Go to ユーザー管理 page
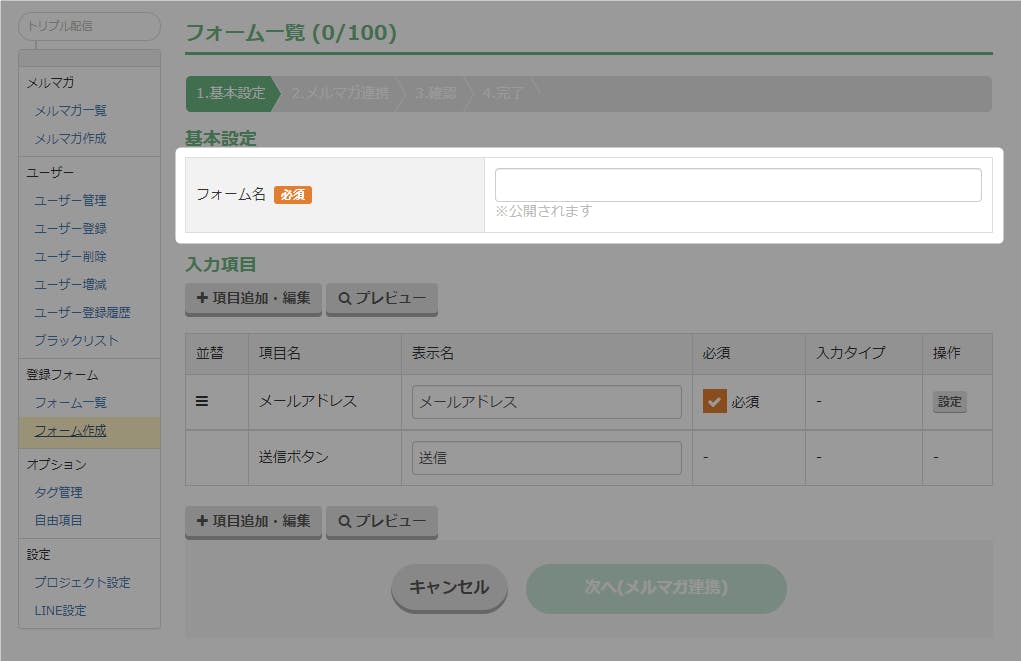The width and height of the screenshot is (1021, 661). tap(70, 201)
